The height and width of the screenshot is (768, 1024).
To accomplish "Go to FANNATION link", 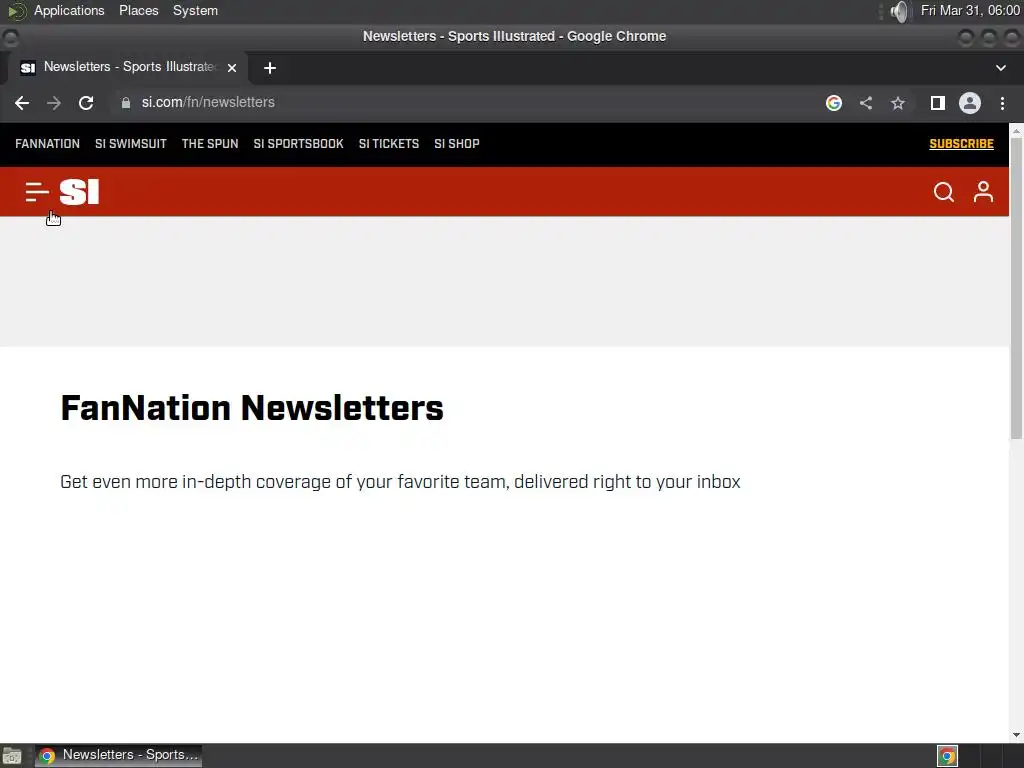I will tap(48, 144).
